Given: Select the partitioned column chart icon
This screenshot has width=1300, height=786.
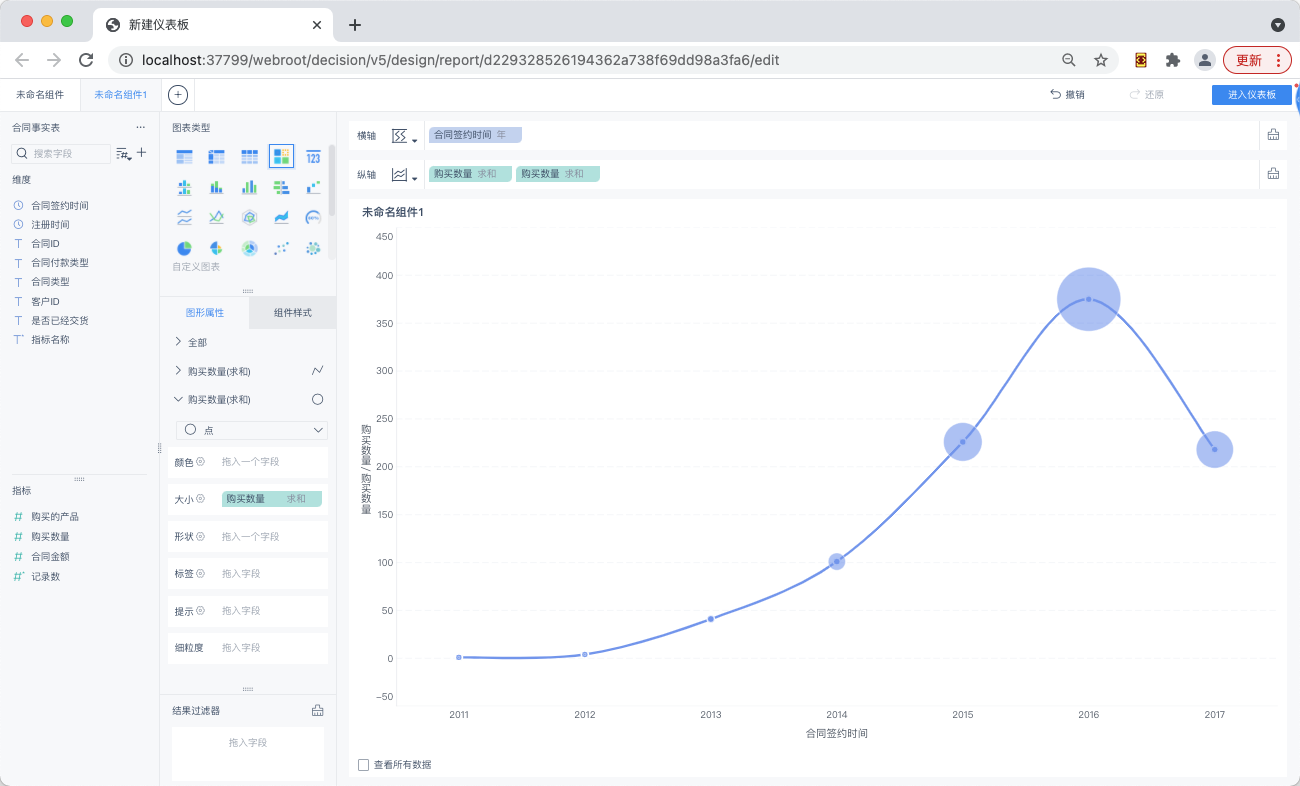Looking at the screenshot, I should (184, 187).
